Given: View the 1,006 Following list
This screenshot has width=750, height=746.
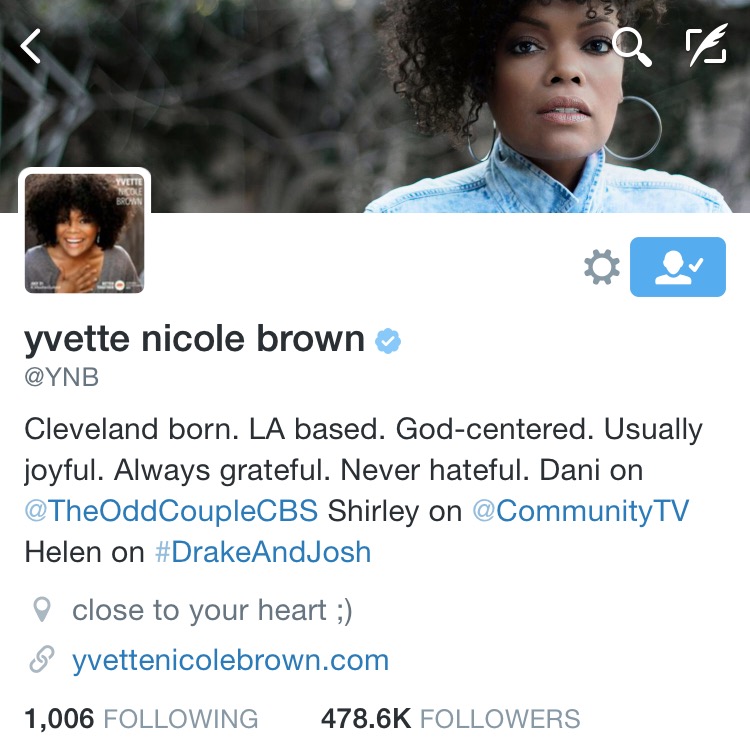Looking at the screenshot, I should click(x=141, y=719).
